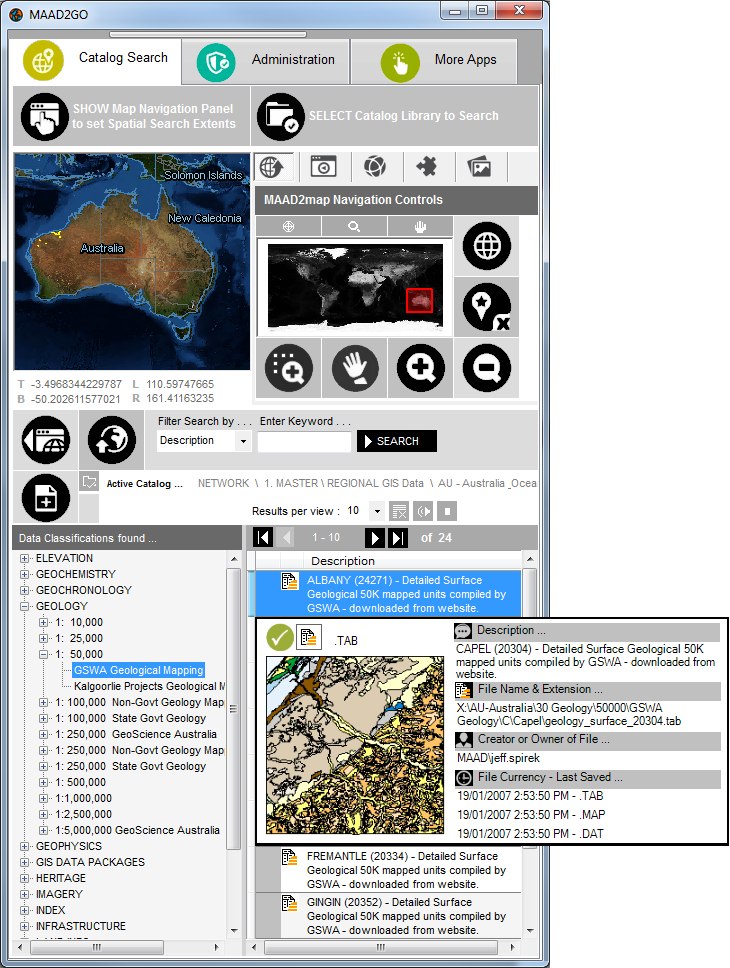Viewport: 730px width, 968px height.
Task: Click the zoom out magnifier navigation button
Action: click(x=487, y=369)
